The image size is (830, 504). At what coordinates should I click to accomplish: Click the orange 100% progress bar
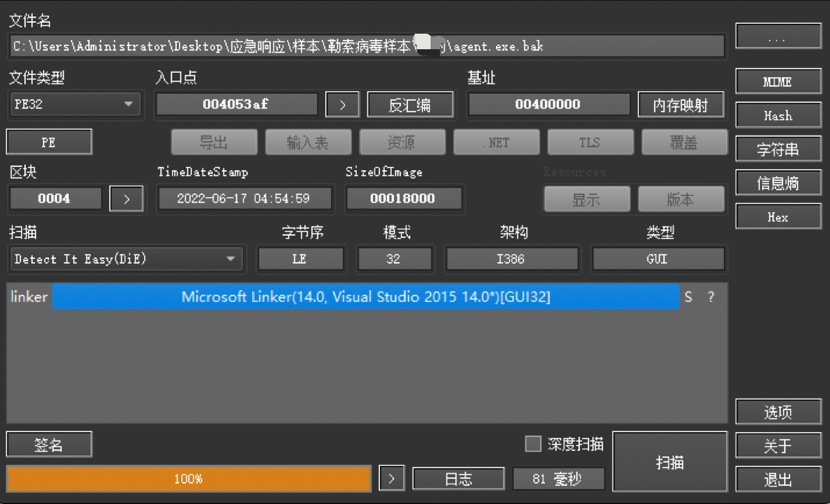pyautogui.click(x=188, y=479)
